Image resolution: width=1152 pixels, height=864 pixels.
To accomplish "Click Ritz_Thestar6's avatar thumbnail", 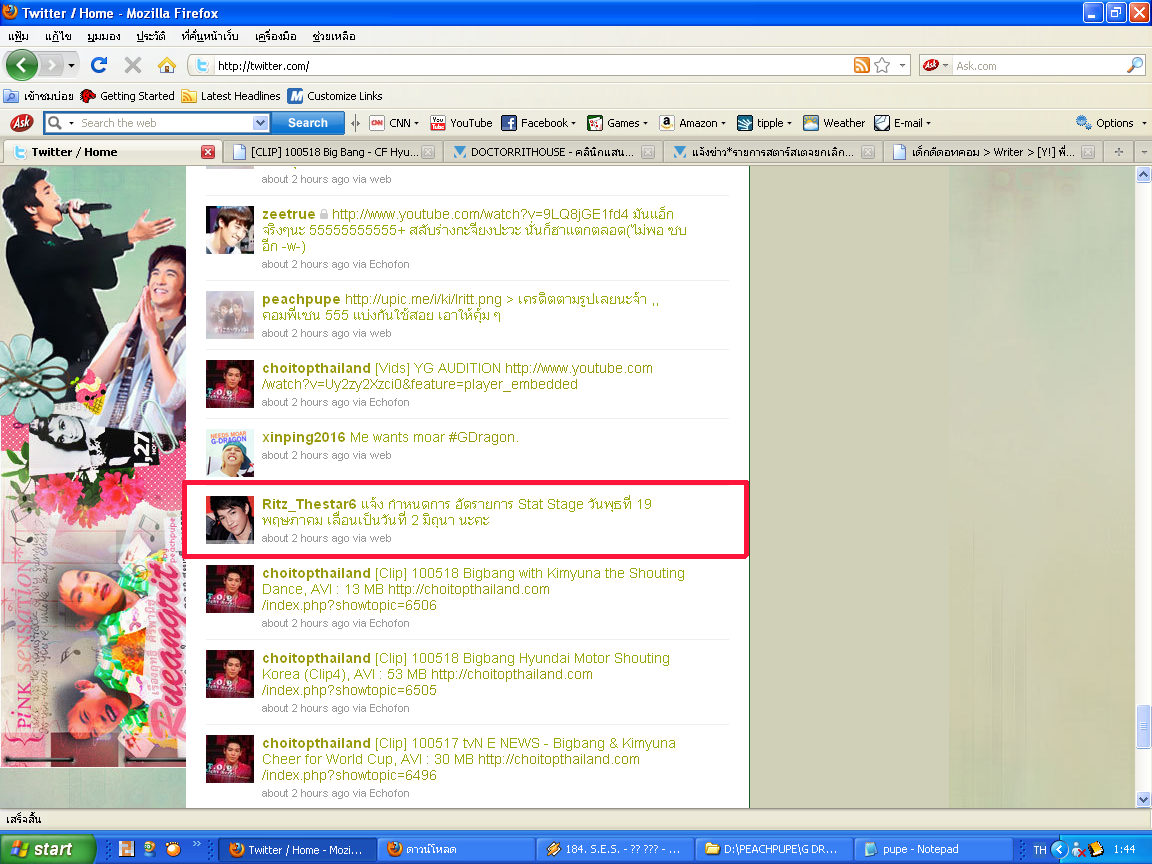I will (x=230, y=520).
